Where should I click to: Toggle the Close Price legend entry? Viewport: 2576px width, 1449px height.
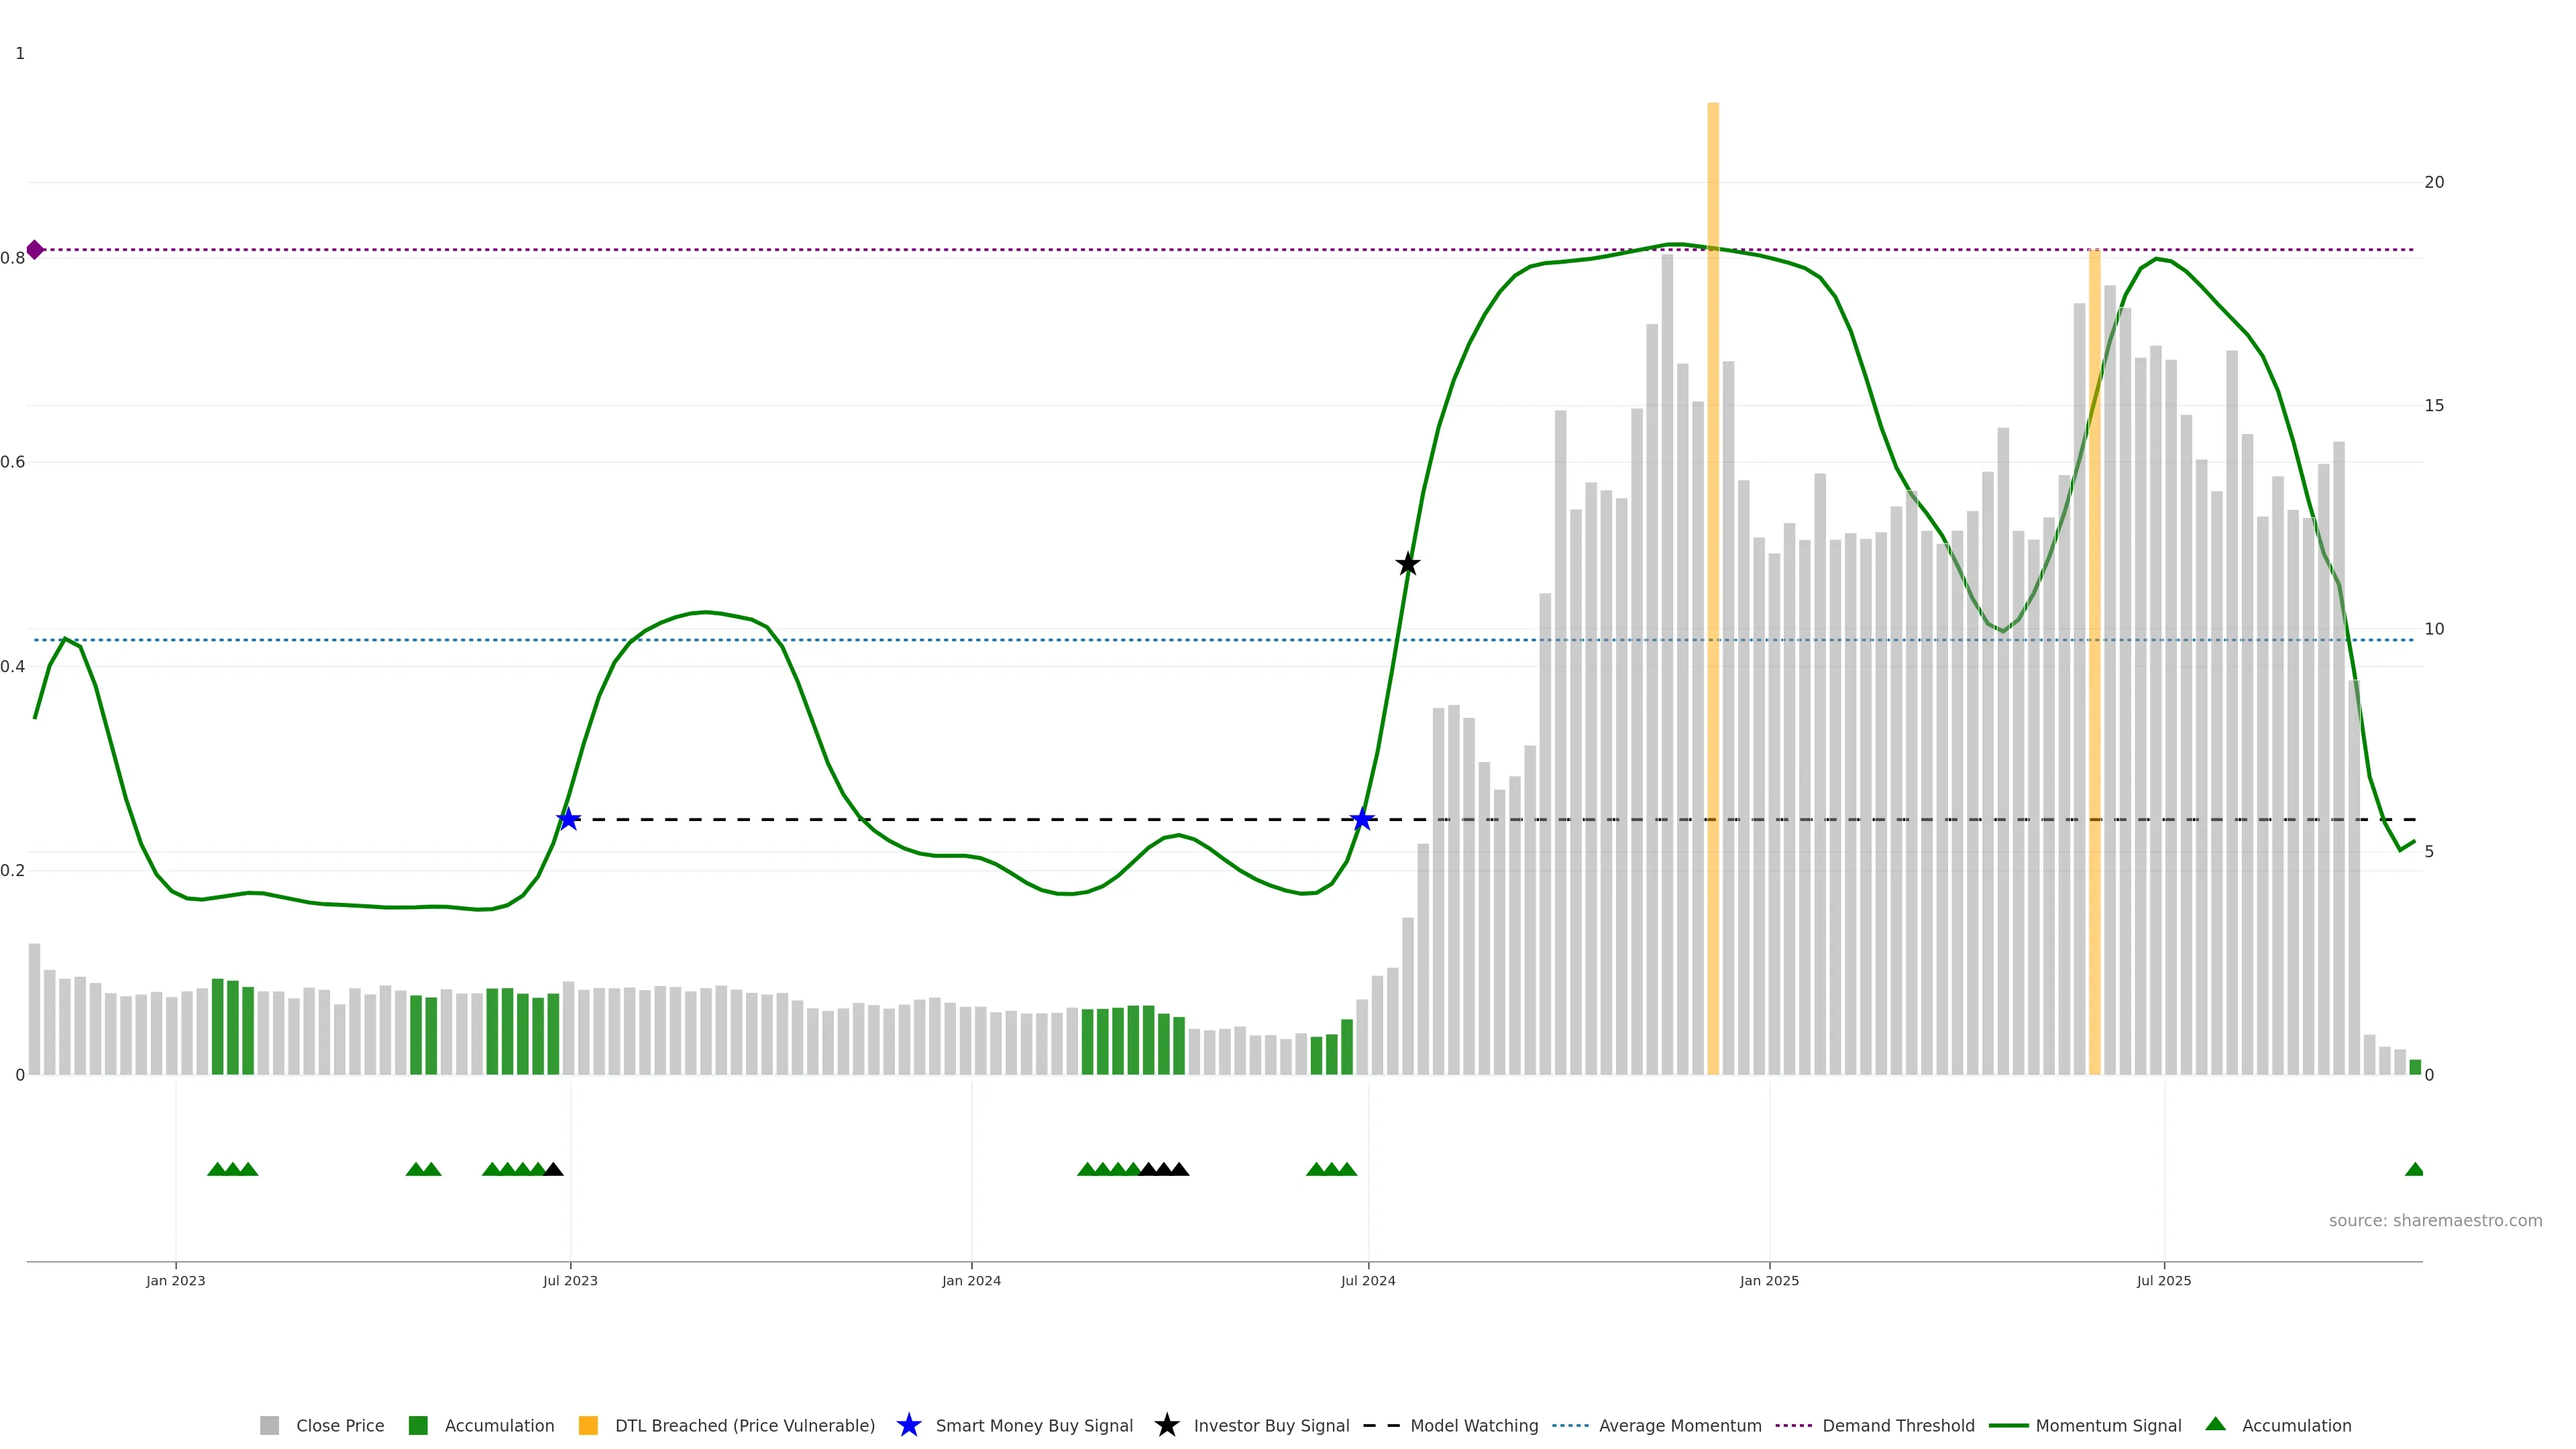pyautogui.click(x=339, y=1425)
